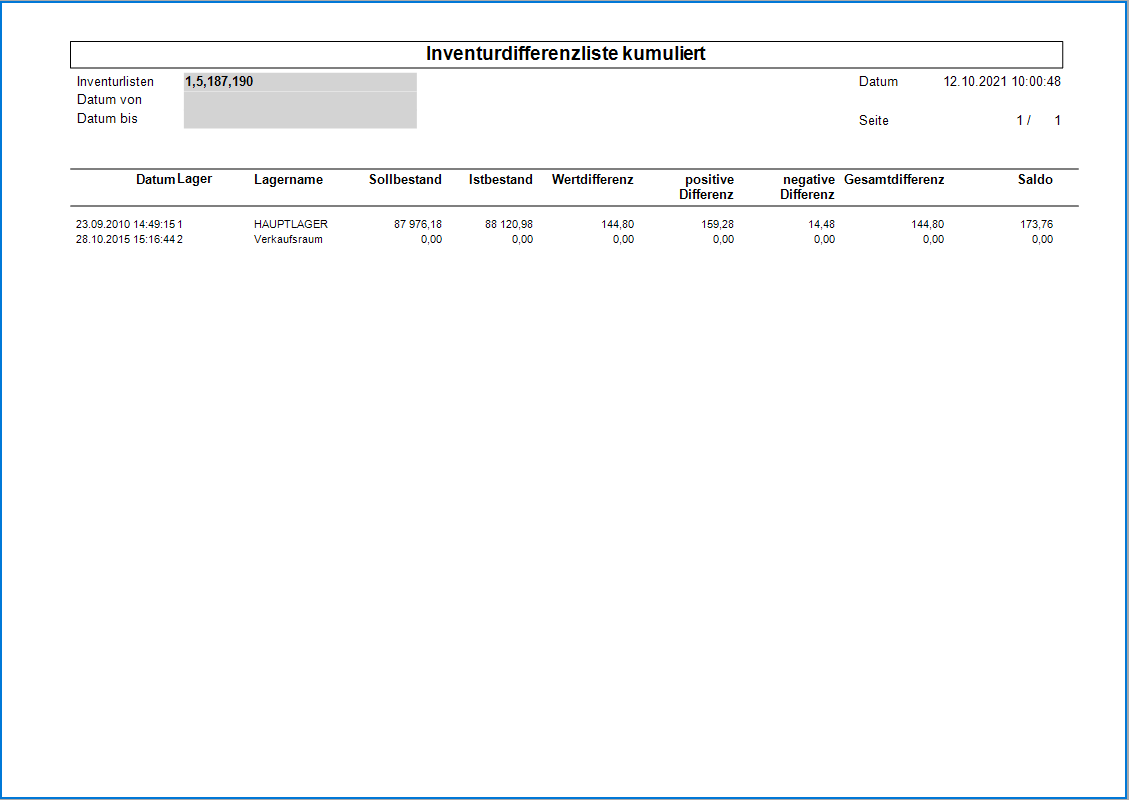Image resolution: width=1129 pixels, height=800 pixels.
Task: Click the Istbestand value 88 120,98
Action: pos(509,225)
